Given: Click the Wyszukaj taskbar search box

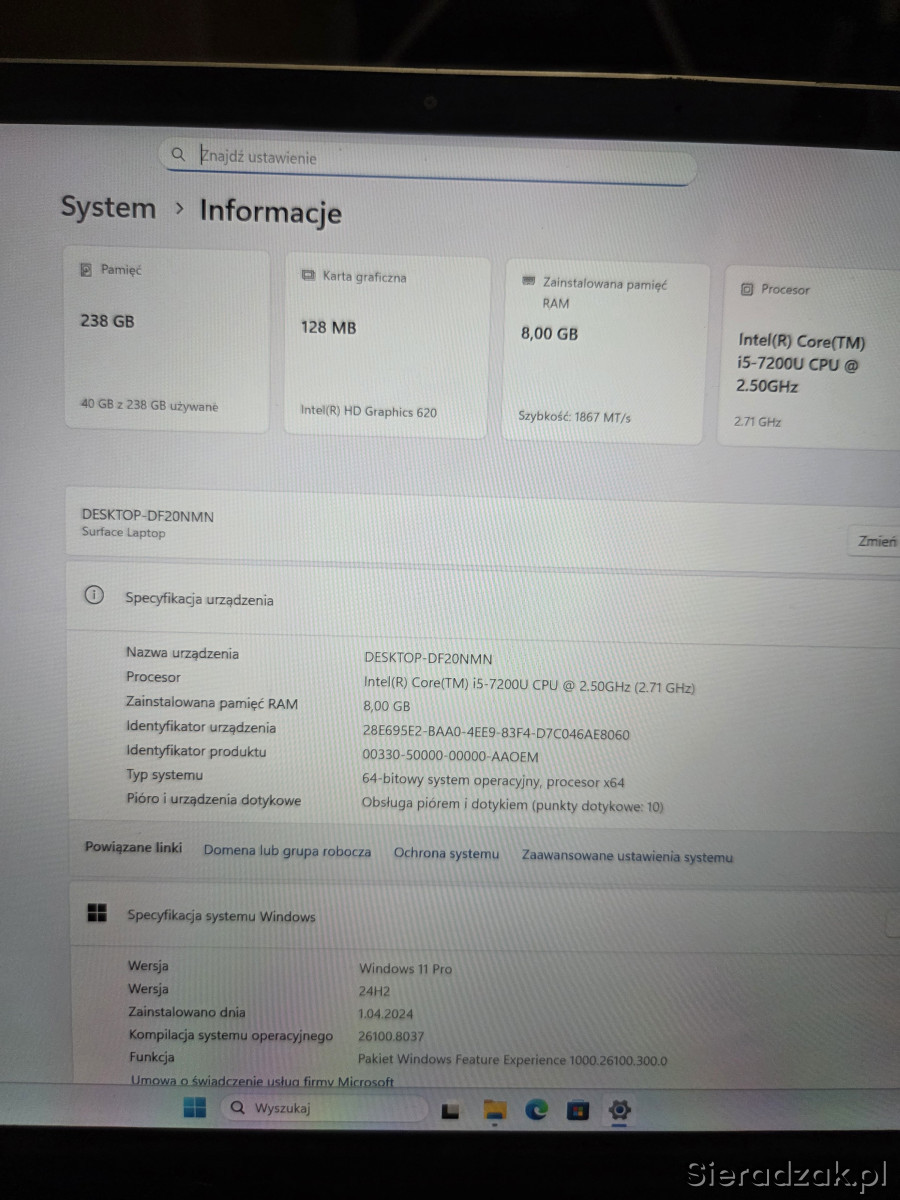Looking at the screenshot, I should [x=320, y=1108].
